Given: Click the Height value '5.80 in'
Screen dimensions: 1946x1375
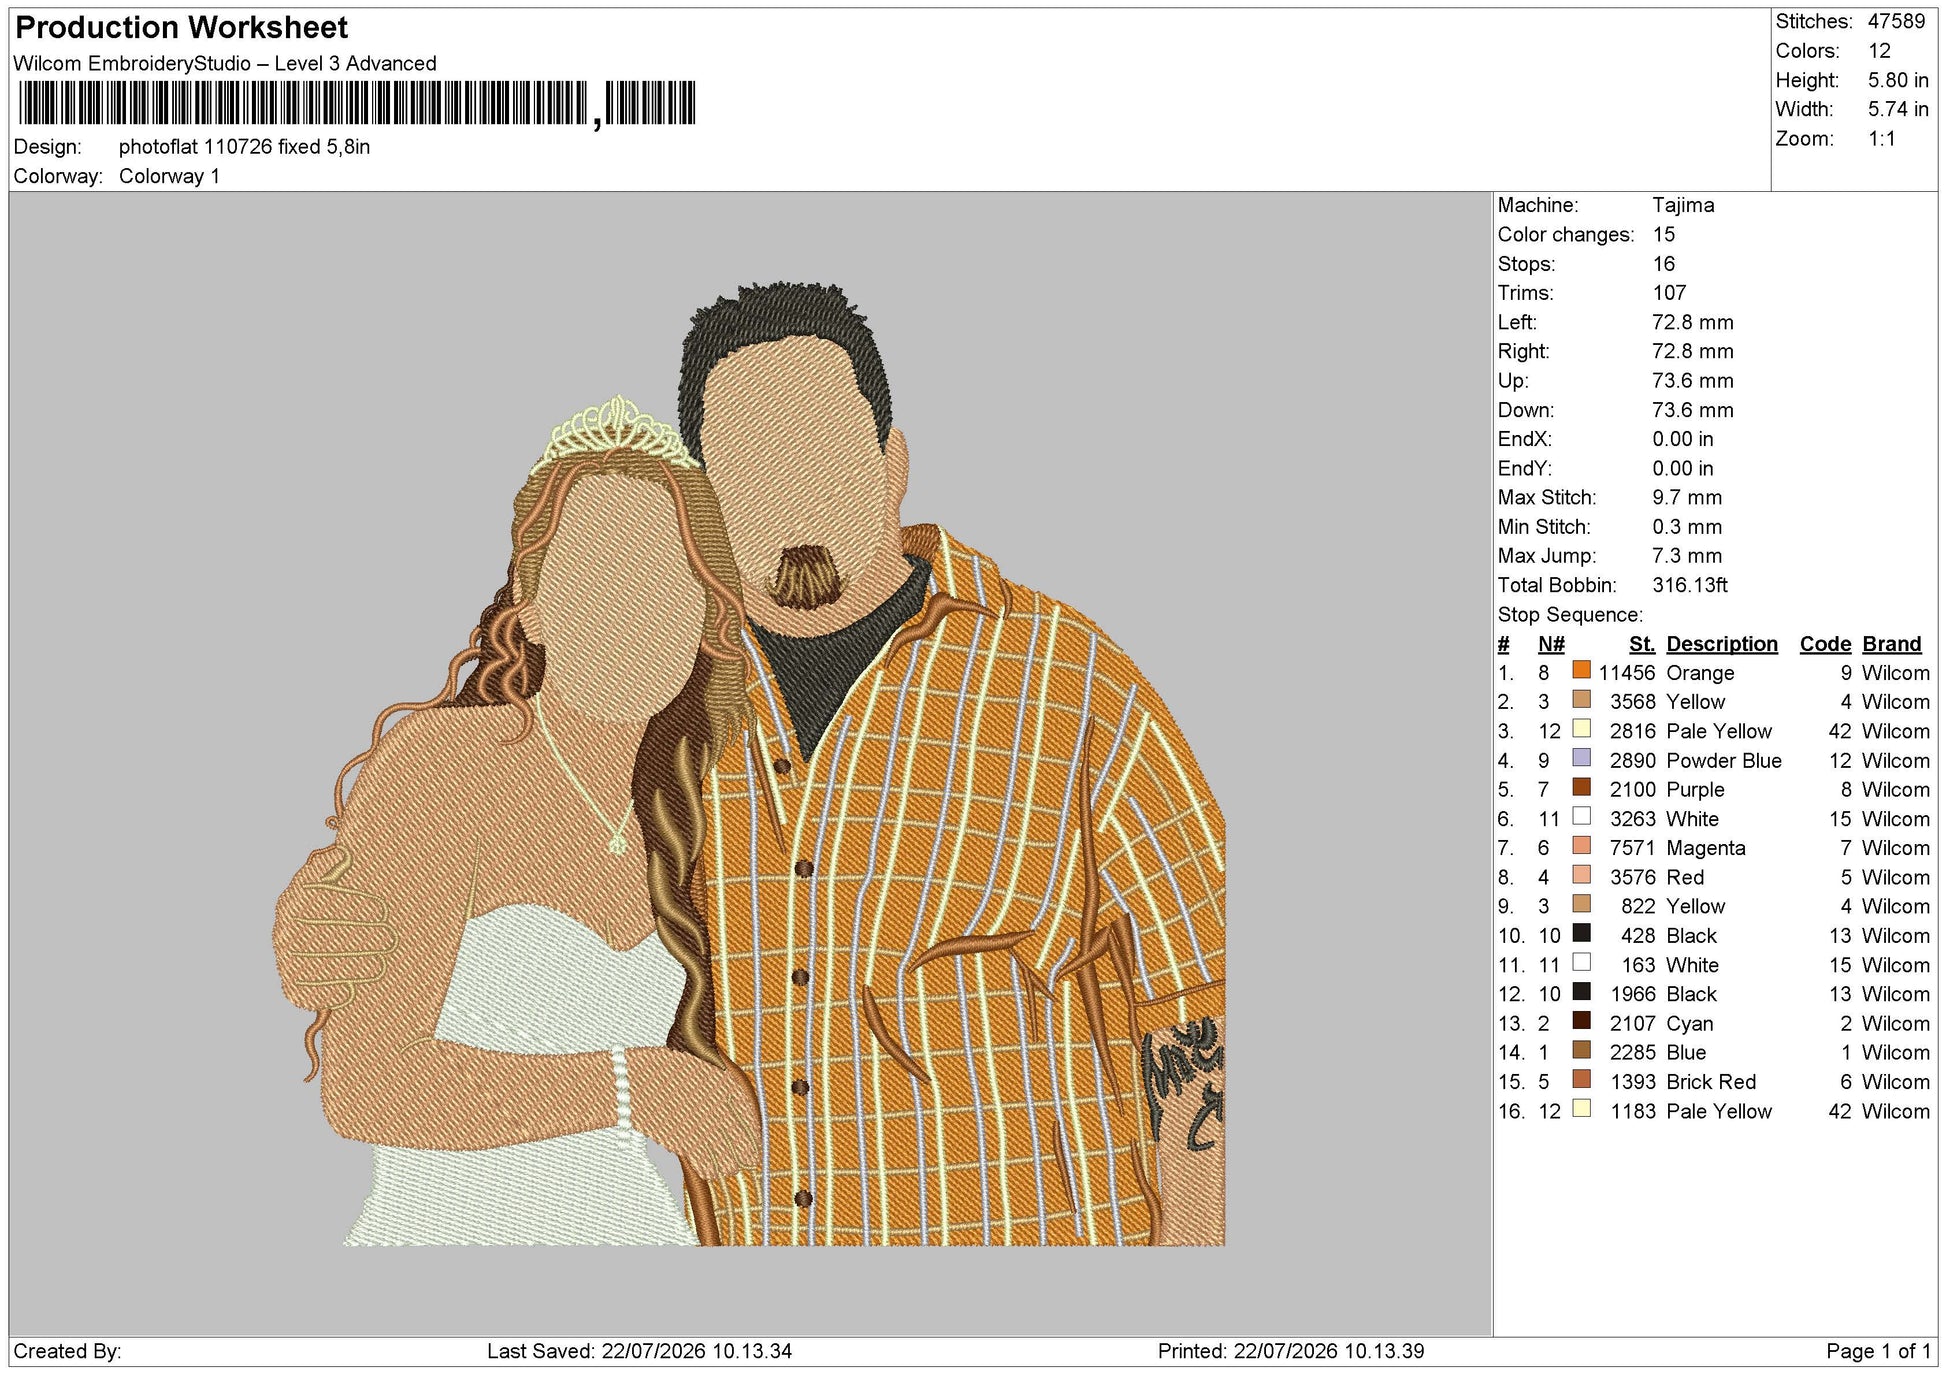Looking at the screenshot, I should 1898,80.
